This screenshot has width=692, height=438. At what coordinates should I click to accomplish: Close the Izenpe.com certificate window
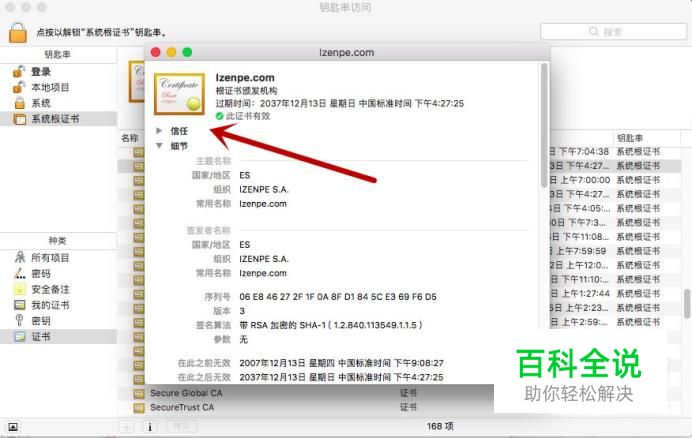[155, 52]
